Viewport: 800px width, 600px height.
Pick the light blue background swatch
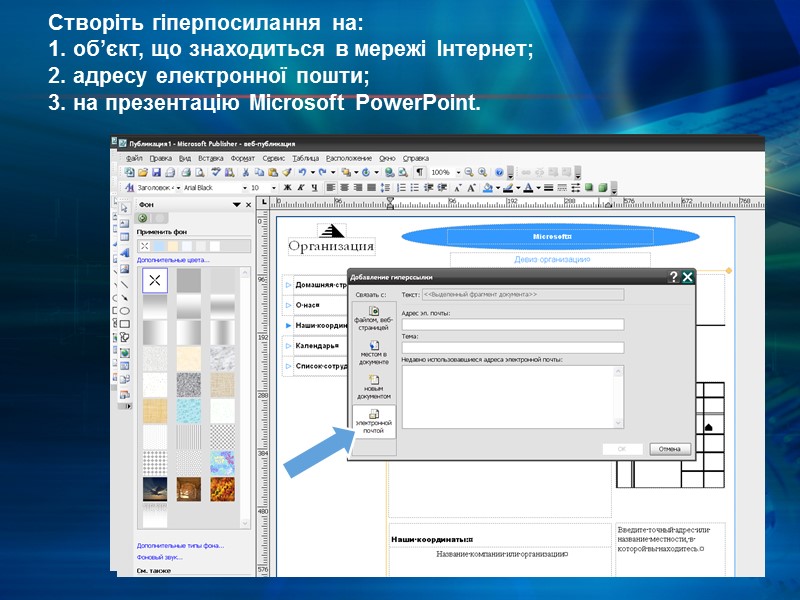pyautogui.click(x=159, y=246)
